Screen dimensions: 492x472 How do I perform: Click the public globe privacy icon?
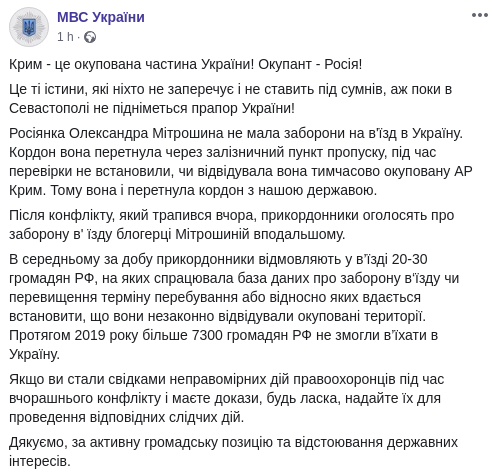click(x=90, y=37)
